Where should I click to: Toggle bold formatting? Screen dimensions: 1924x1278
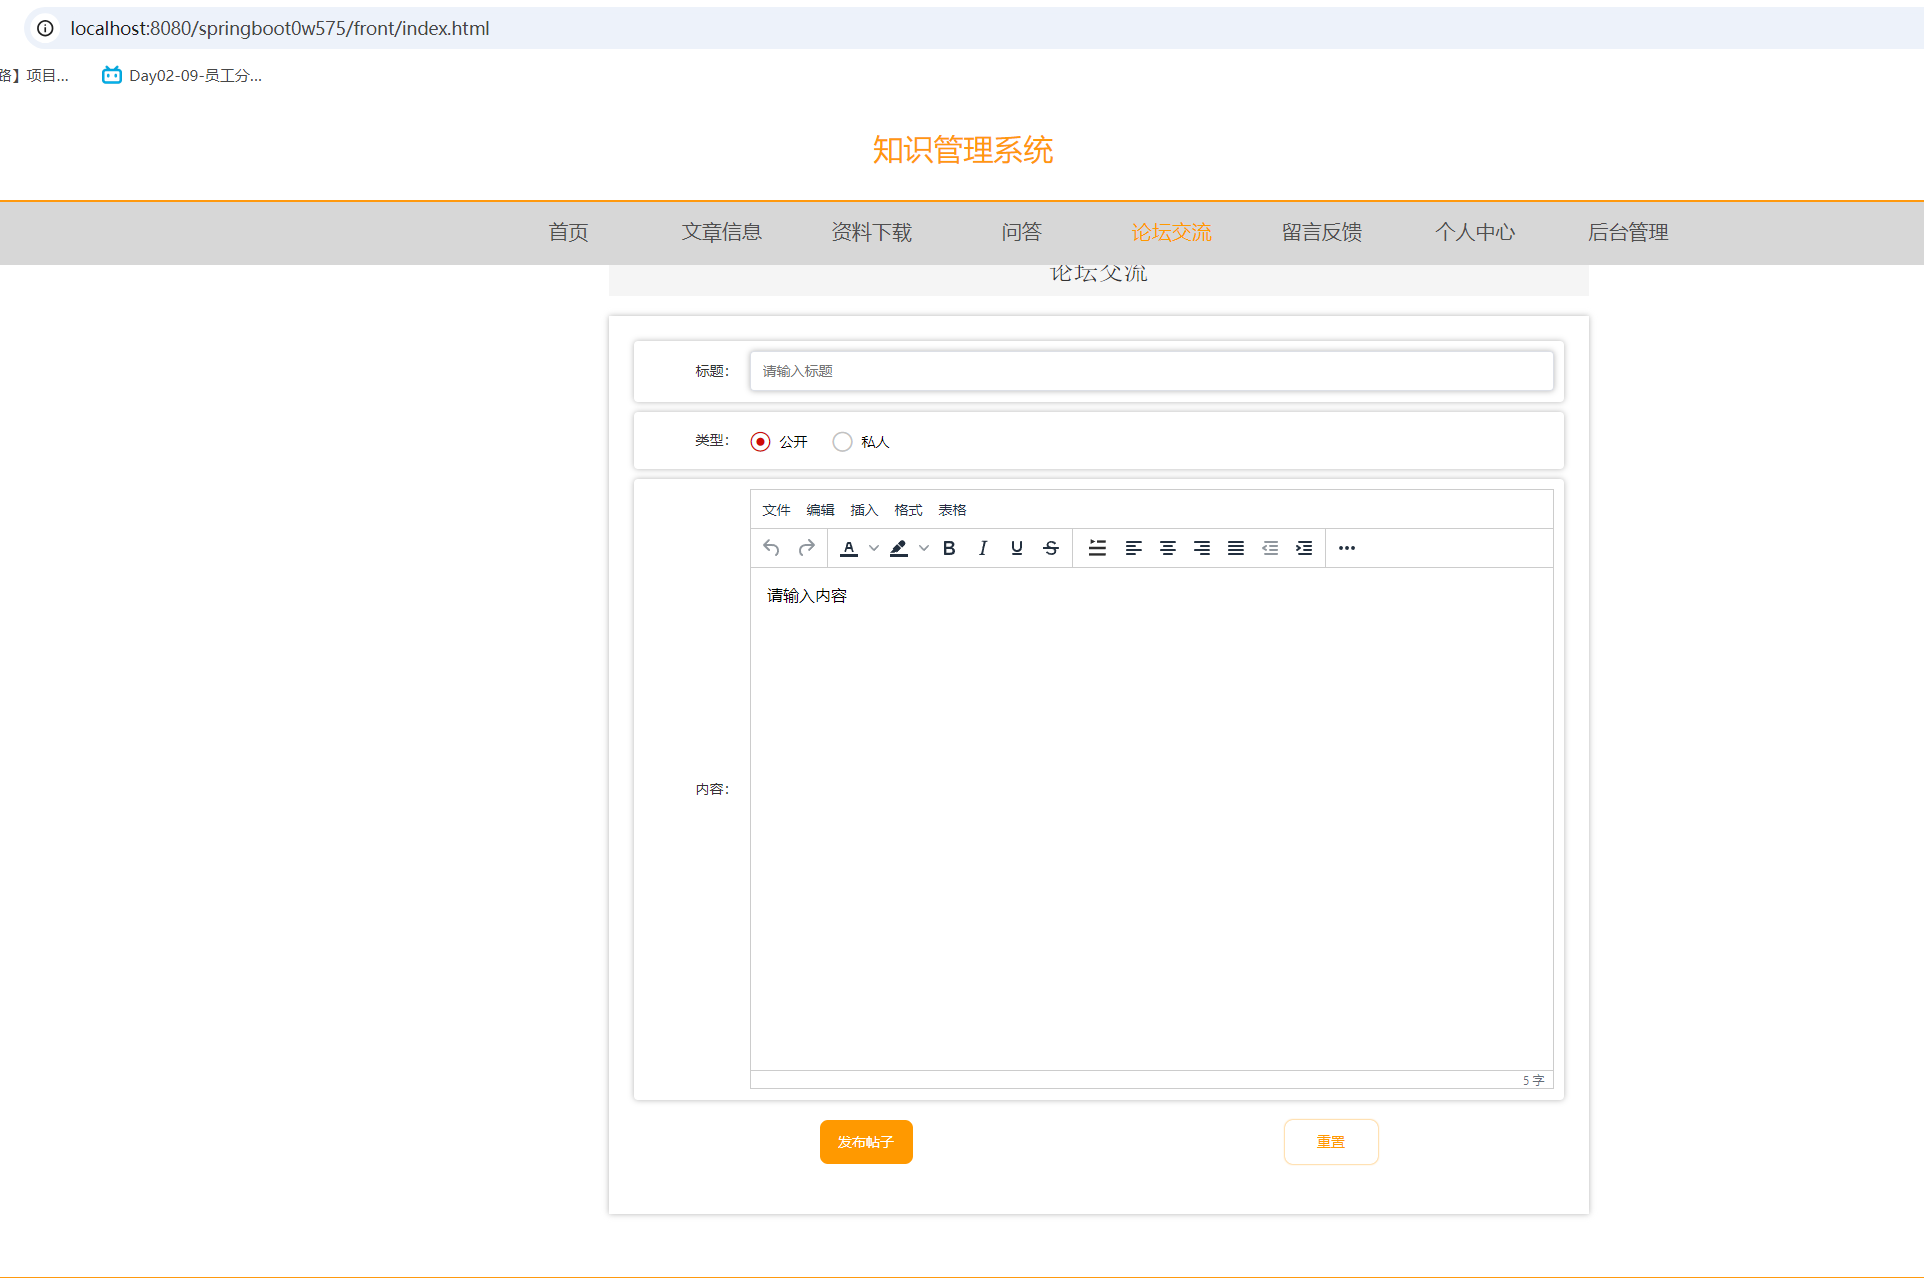click(949, 548)
